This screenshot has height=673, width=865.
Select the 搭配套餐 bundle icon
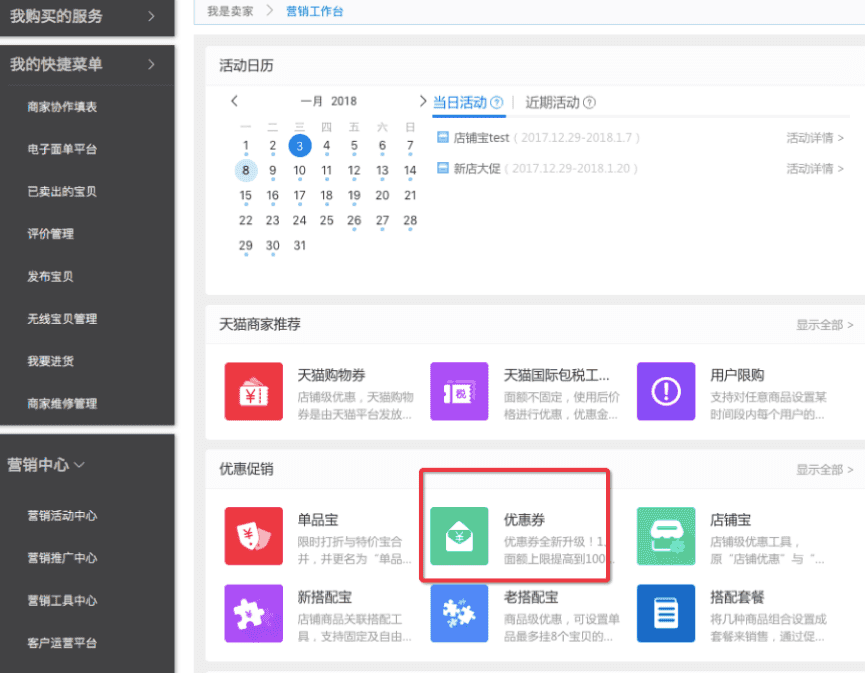pos(666,613)
